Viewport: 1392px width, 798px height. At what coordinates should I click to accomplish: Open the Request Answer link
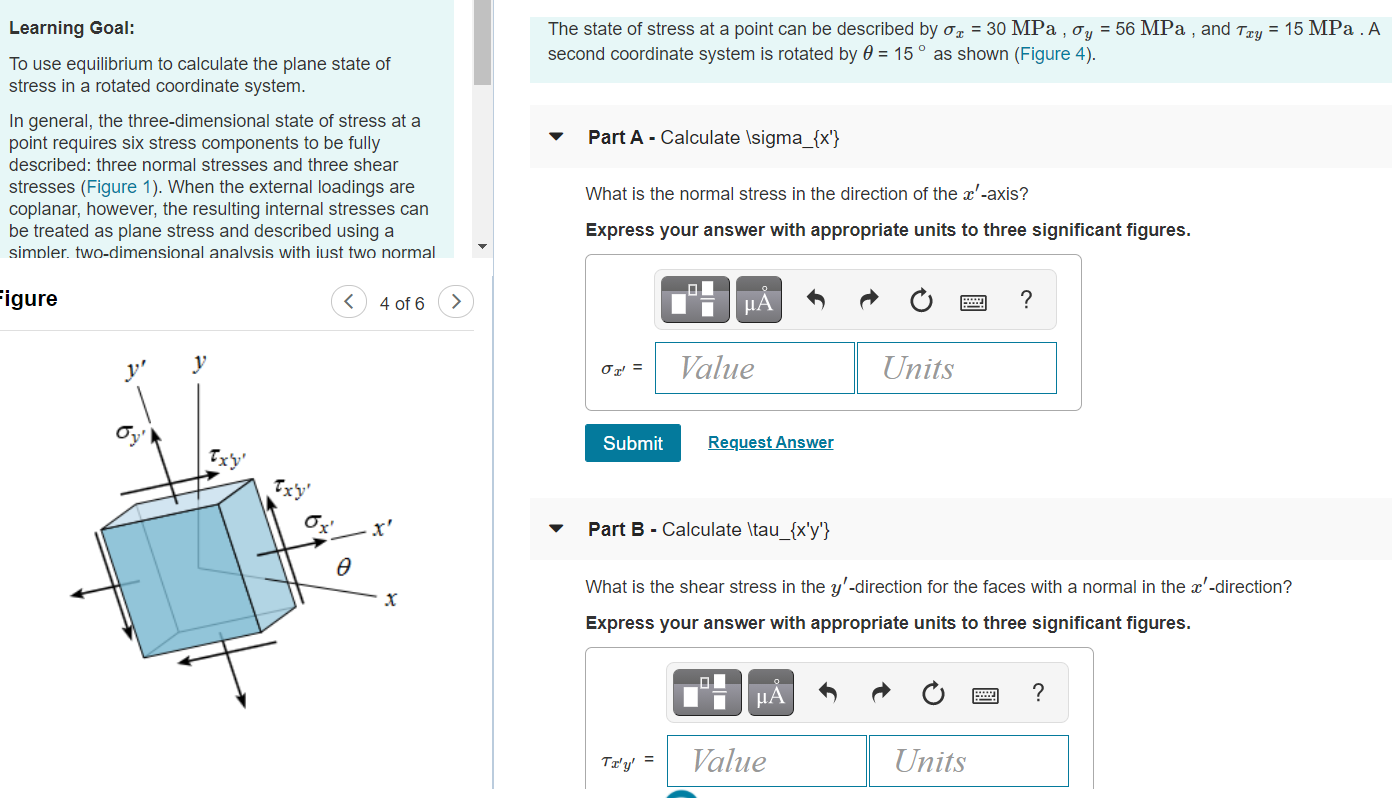point(770,442)
